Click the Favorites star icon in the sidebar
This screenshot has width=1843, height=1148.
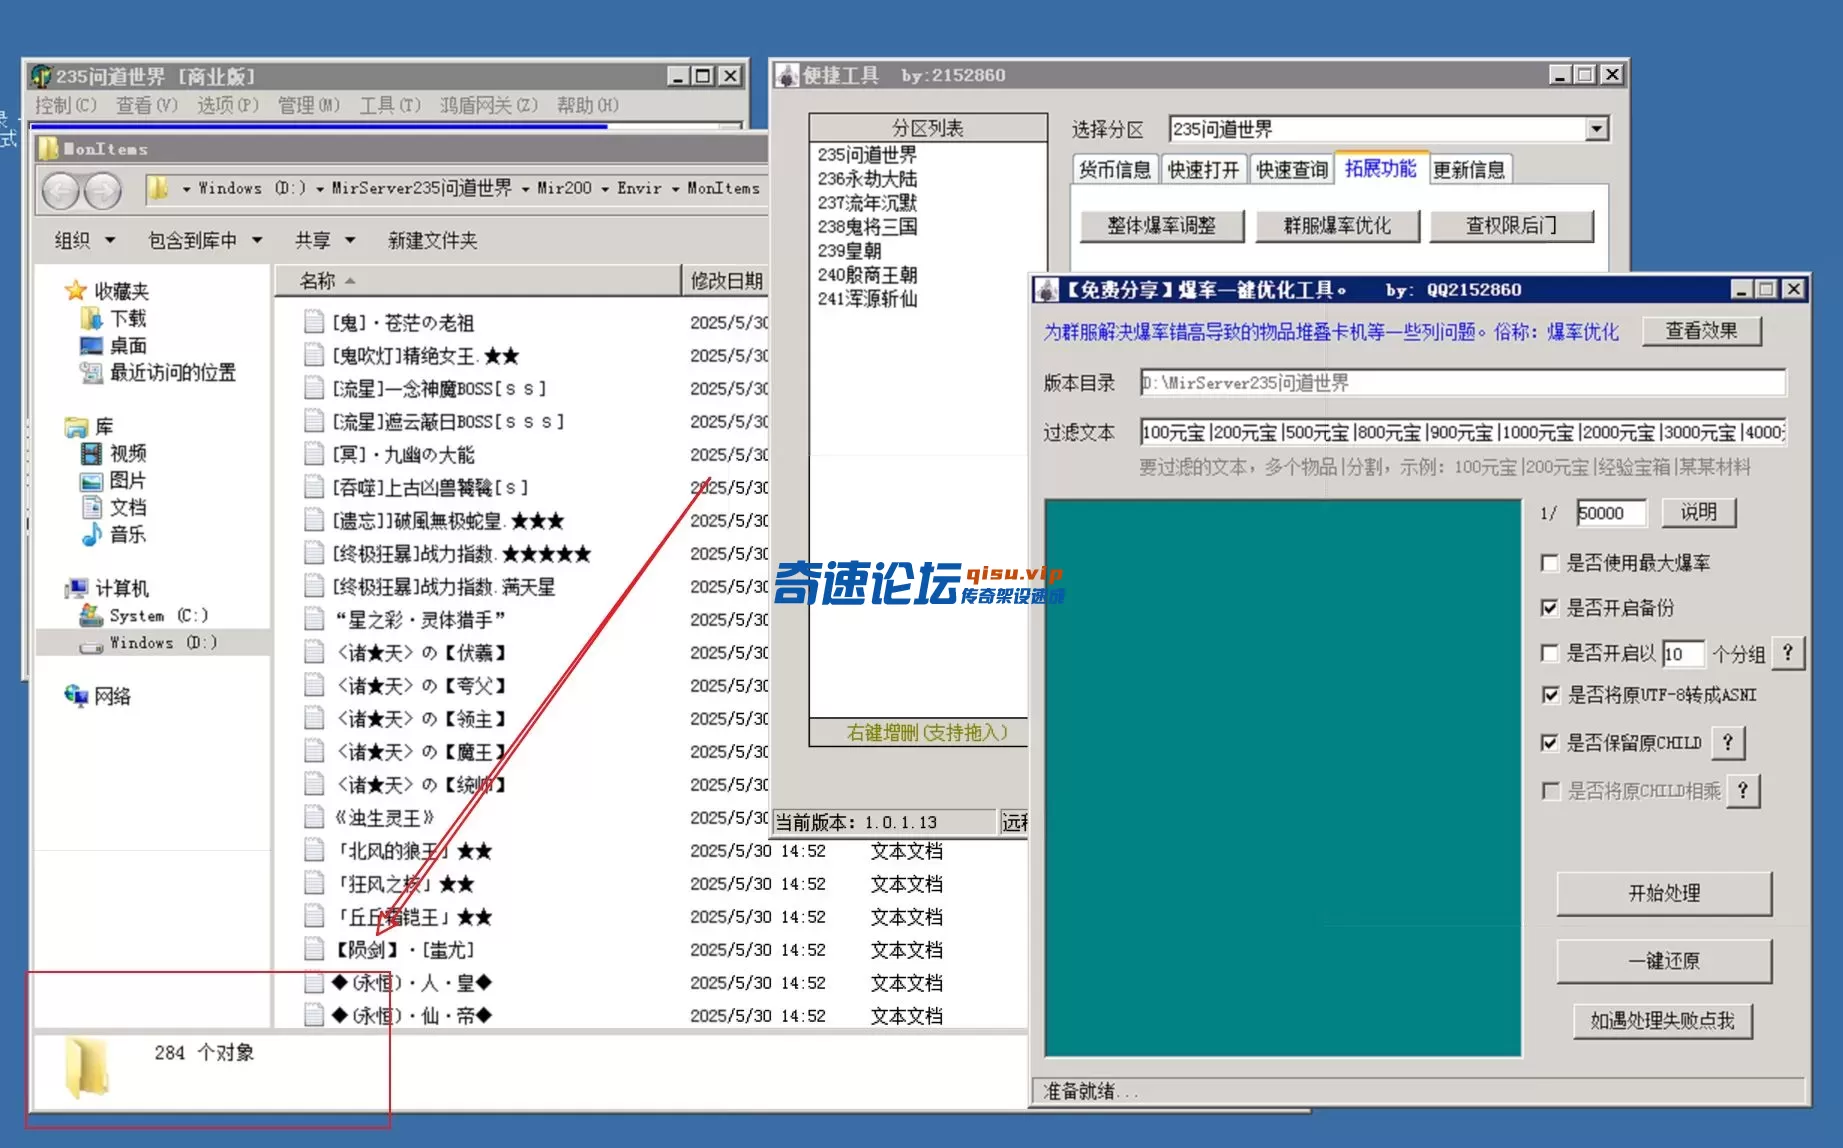pyautogui.click(x=75, y=291)
